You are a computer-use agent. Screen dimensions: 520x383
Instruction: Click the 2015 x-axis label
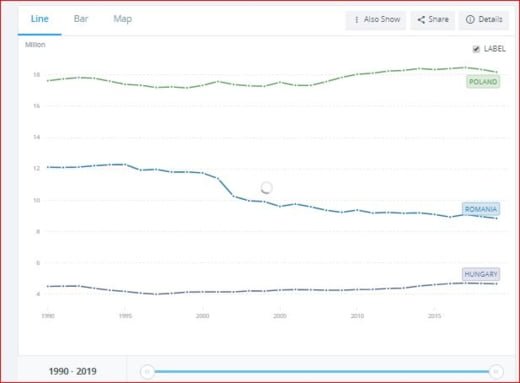pyautogui.click(x=434, y=316)
